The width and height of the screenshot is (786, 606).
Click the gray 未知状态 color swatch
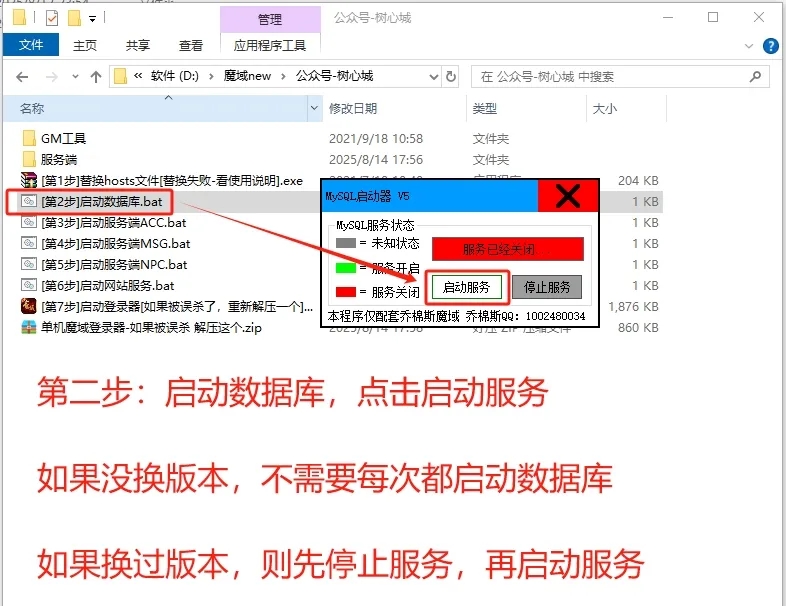point(345,243)
